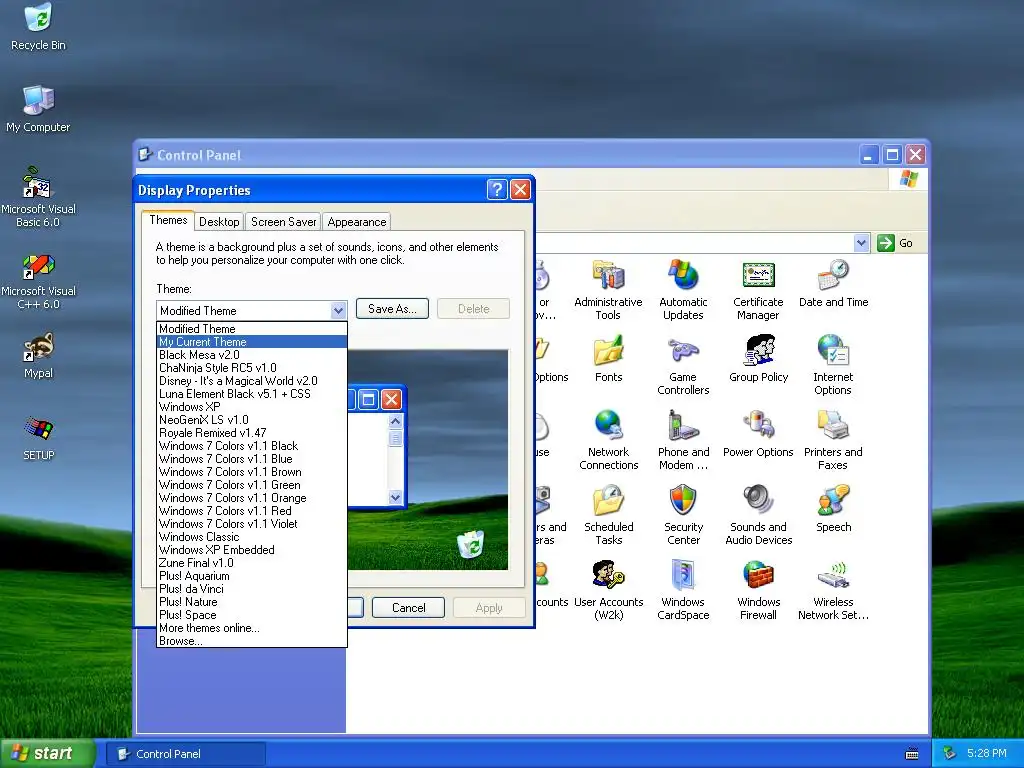Open Certificate Manager icon

[758, 290]
